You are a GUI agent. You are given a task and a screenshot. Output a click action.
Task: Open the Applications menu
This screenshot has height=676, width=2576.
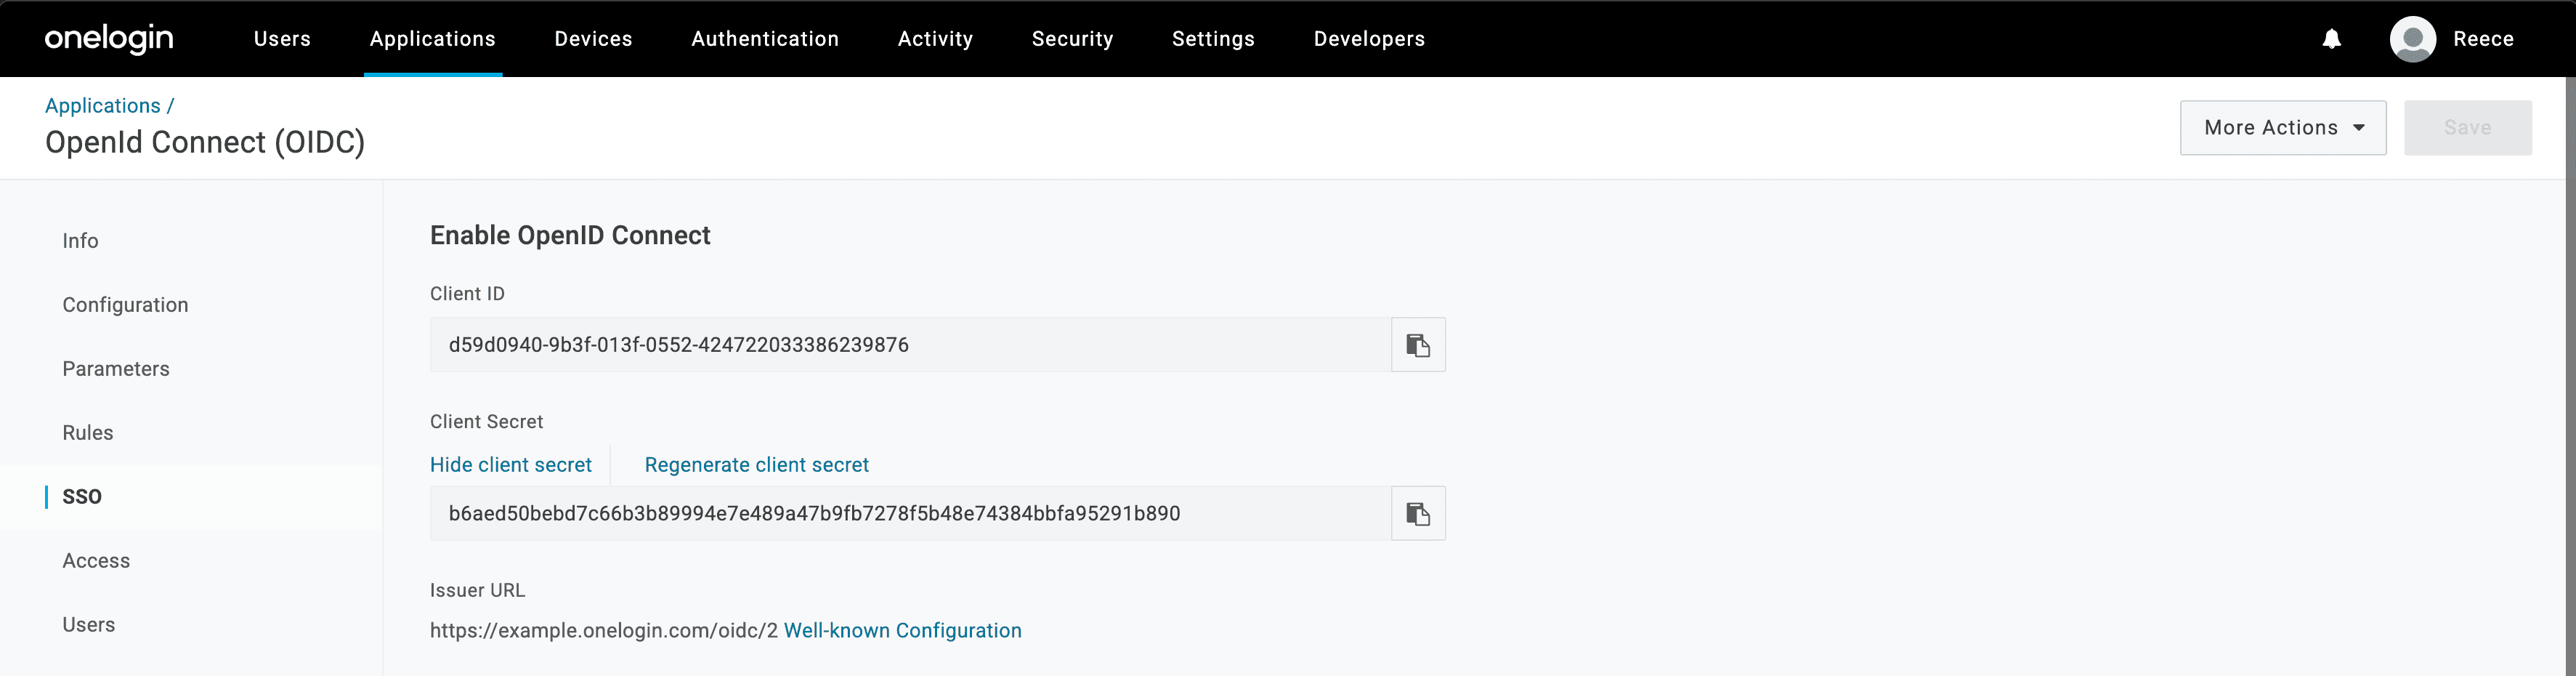(x=433, y=39)
